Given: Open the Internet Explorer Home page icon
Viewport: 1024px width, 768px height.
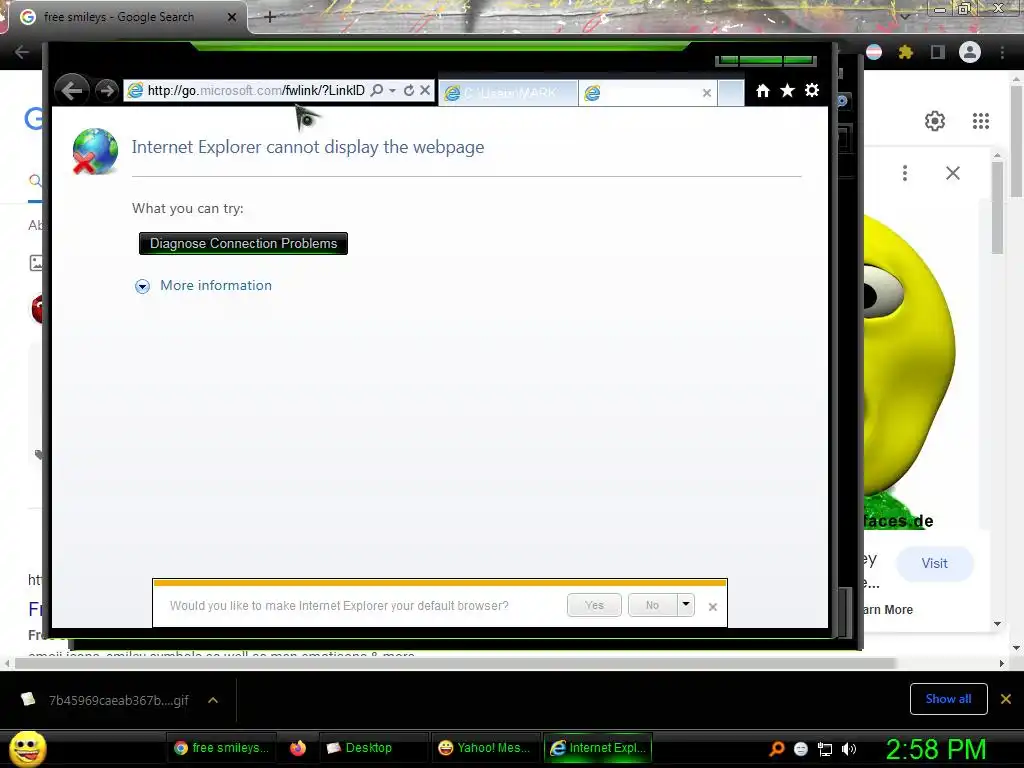Looking at the screenshot, I should [x=763, y=90].
